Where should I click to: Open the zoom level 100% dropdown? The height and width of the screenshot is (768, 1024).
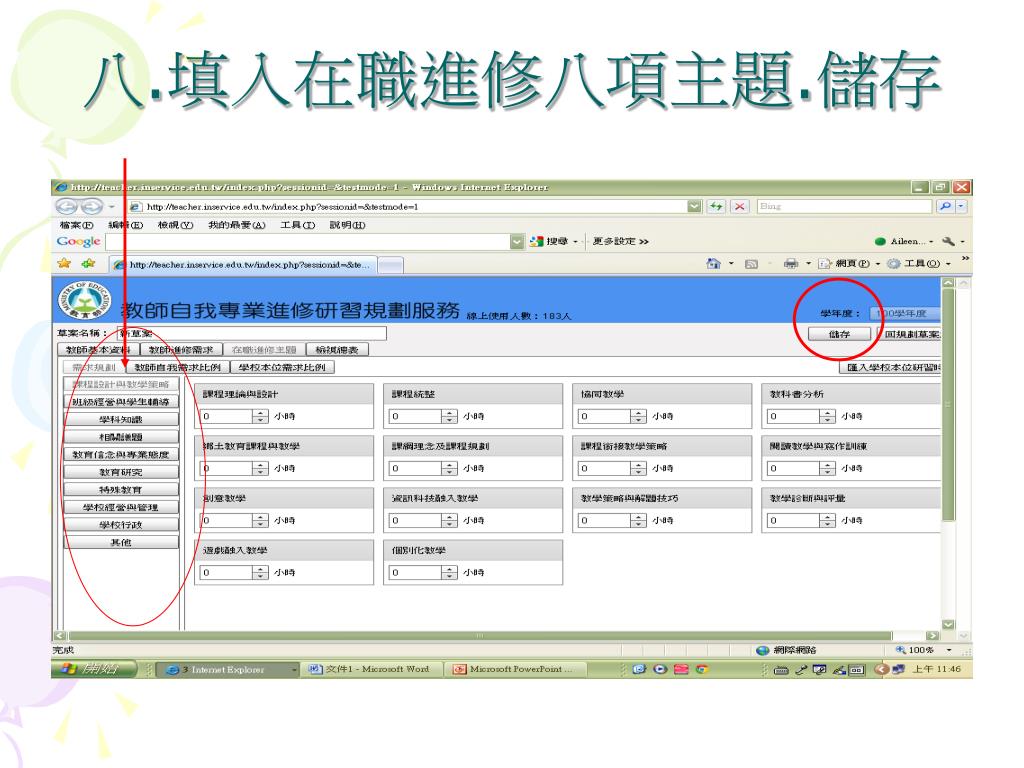coord(949,650)
